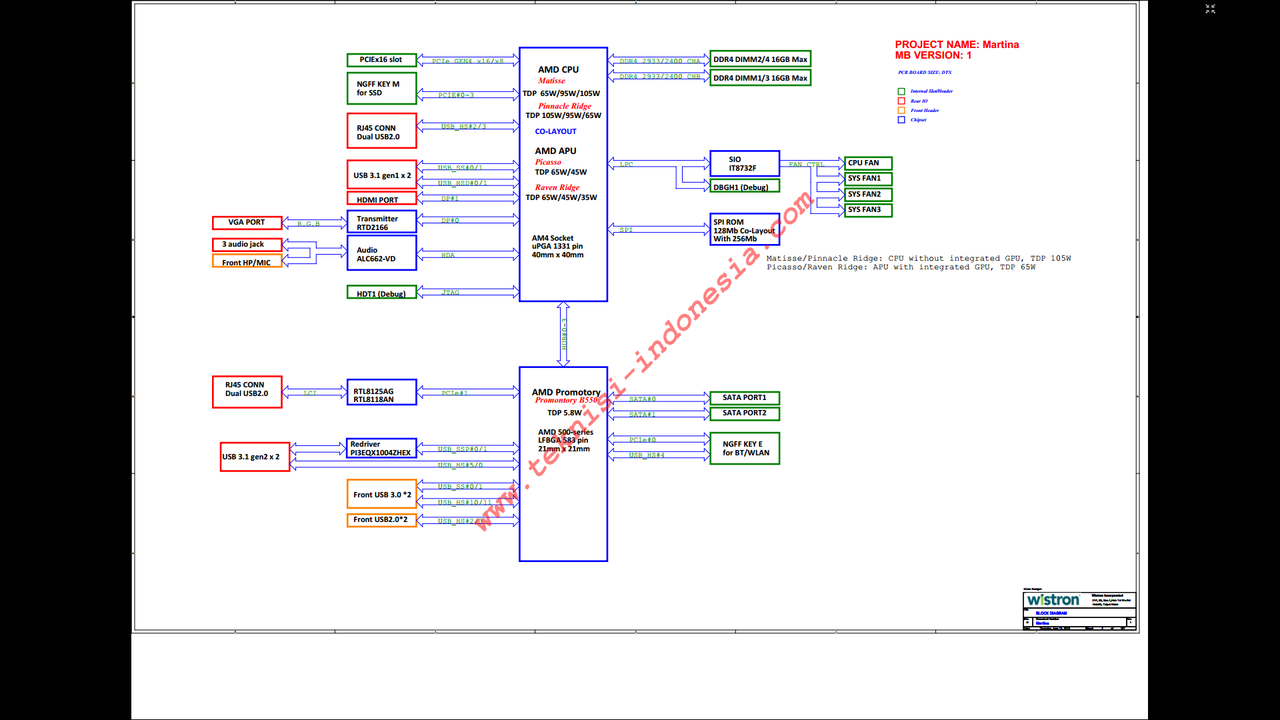Select the PCB BOARD SIZE: DTX note
The width and height of the screenshot is (1280, 720).
coord(924,74)
